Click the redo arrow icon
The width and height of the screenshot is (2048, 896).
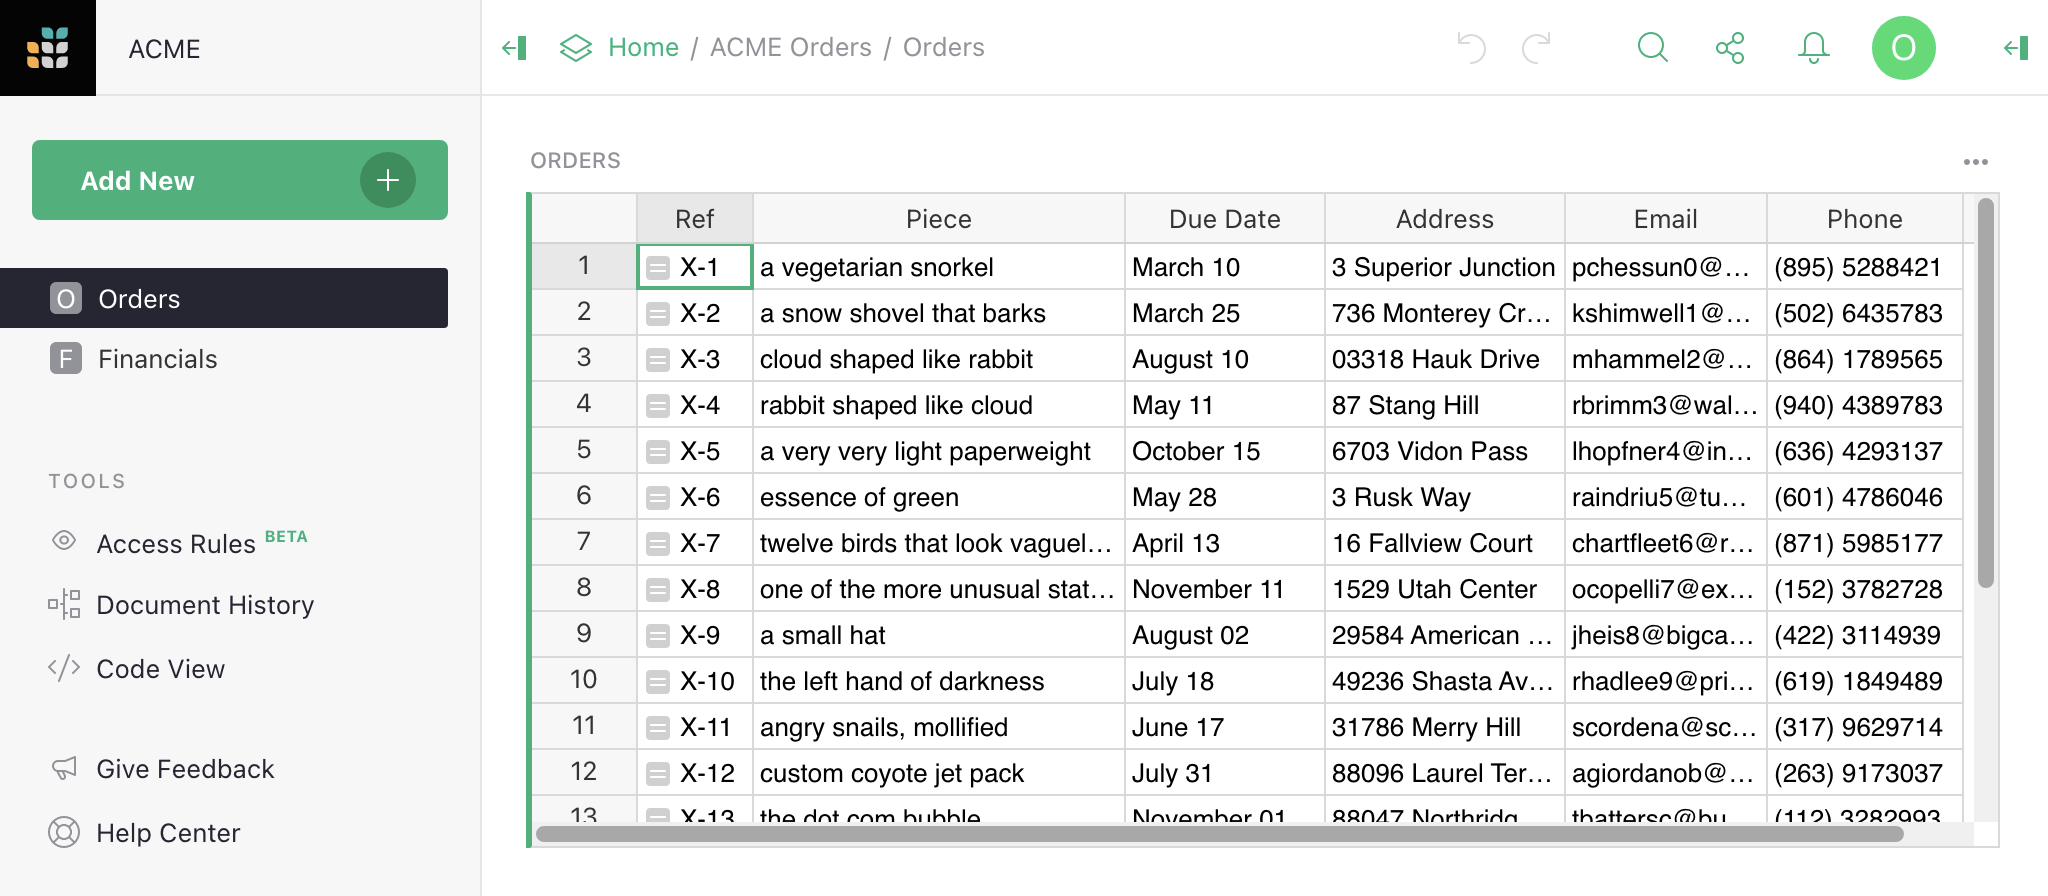tap(1536, 48)
